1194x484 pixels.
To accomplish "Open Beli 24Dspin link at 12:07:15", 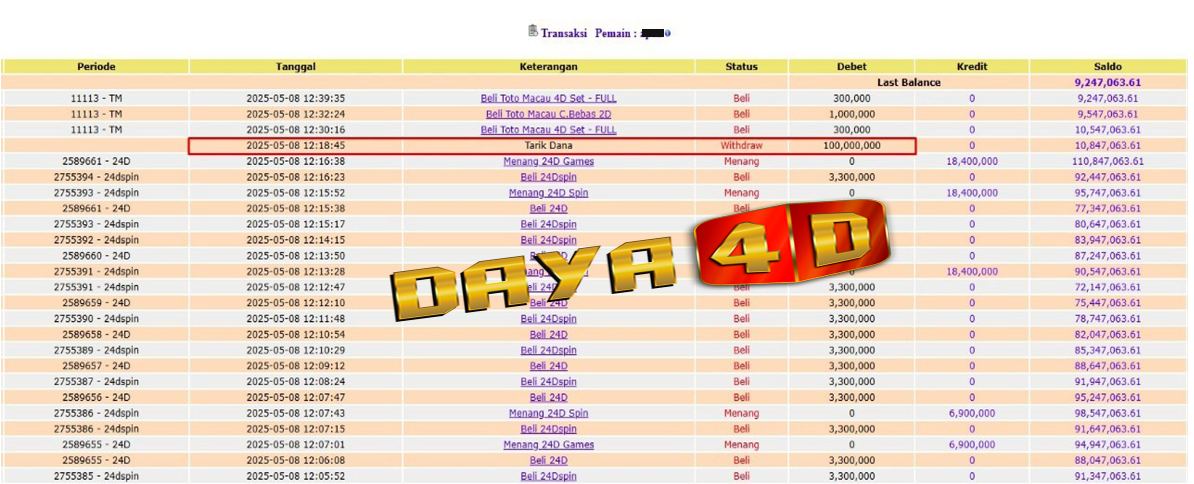I will point(548,429).
